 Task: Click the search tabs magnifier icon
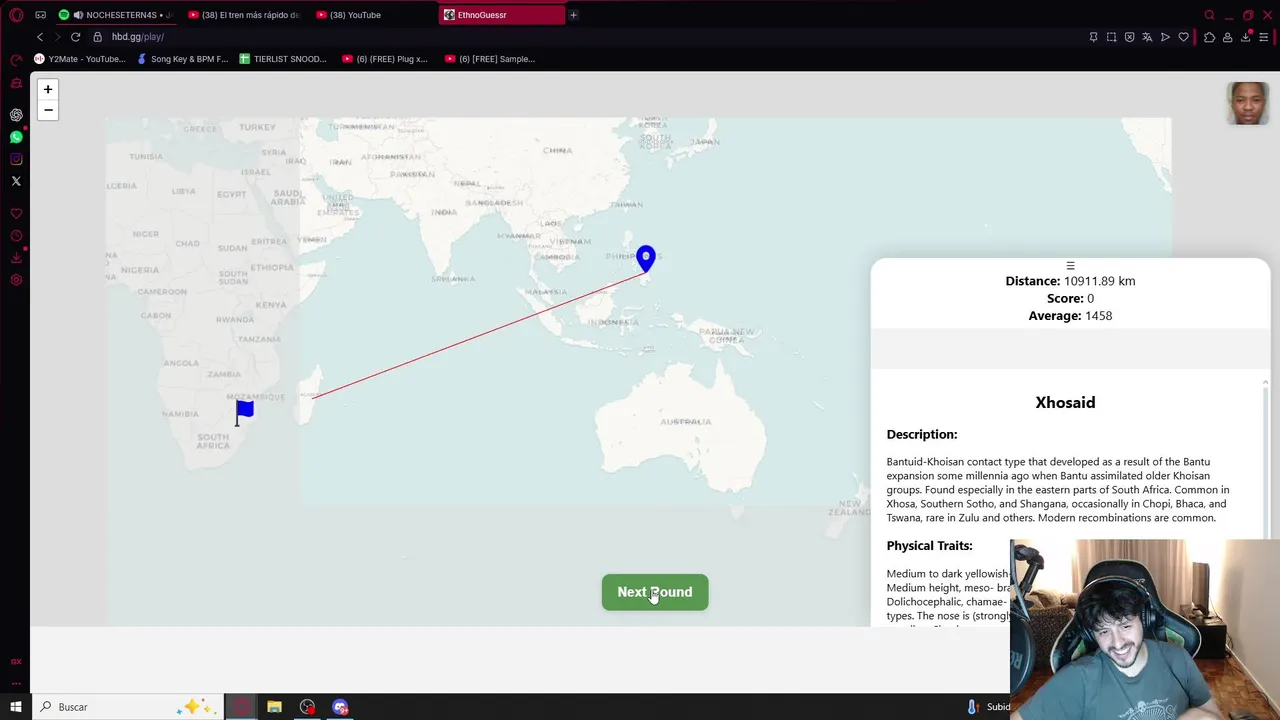coord(1209,15)
